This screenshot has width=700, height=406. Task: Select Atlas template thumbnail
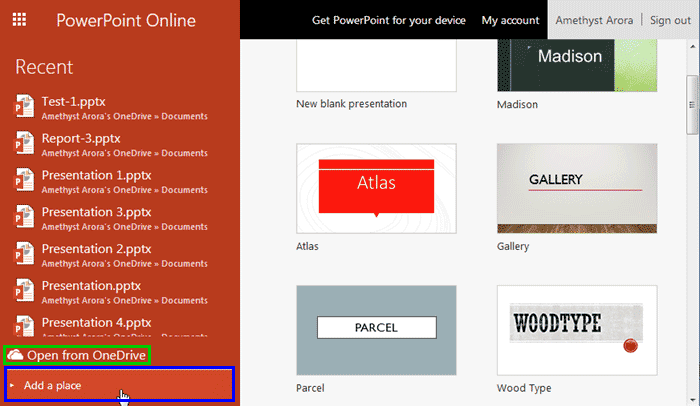tap(376, 188)
